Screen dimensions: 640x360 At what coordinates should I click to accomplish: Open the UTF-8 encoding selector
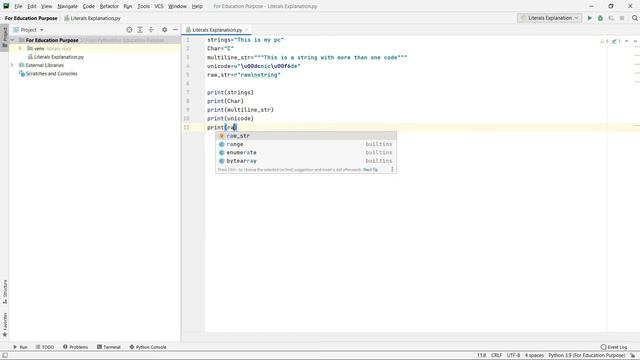click(513, 356)
